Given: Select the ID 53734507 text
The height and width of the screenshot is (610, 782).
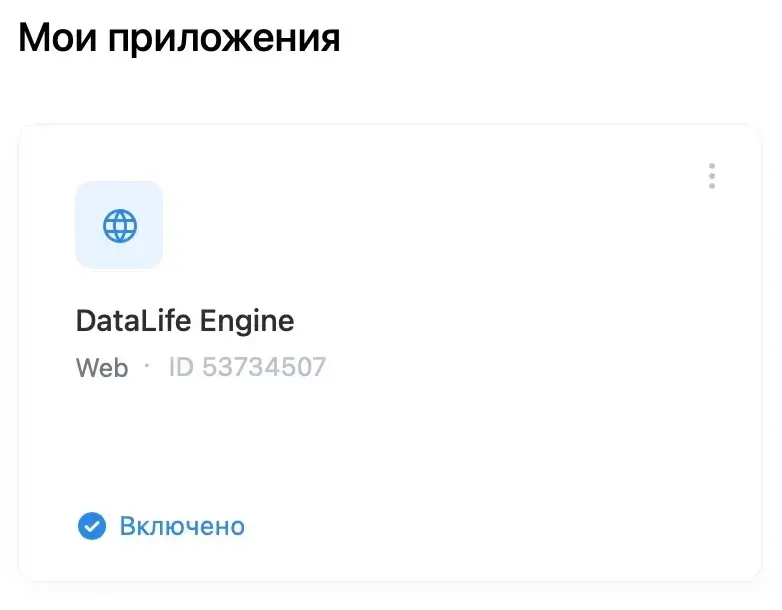Looking at the screenshot, I should point(247,367).
